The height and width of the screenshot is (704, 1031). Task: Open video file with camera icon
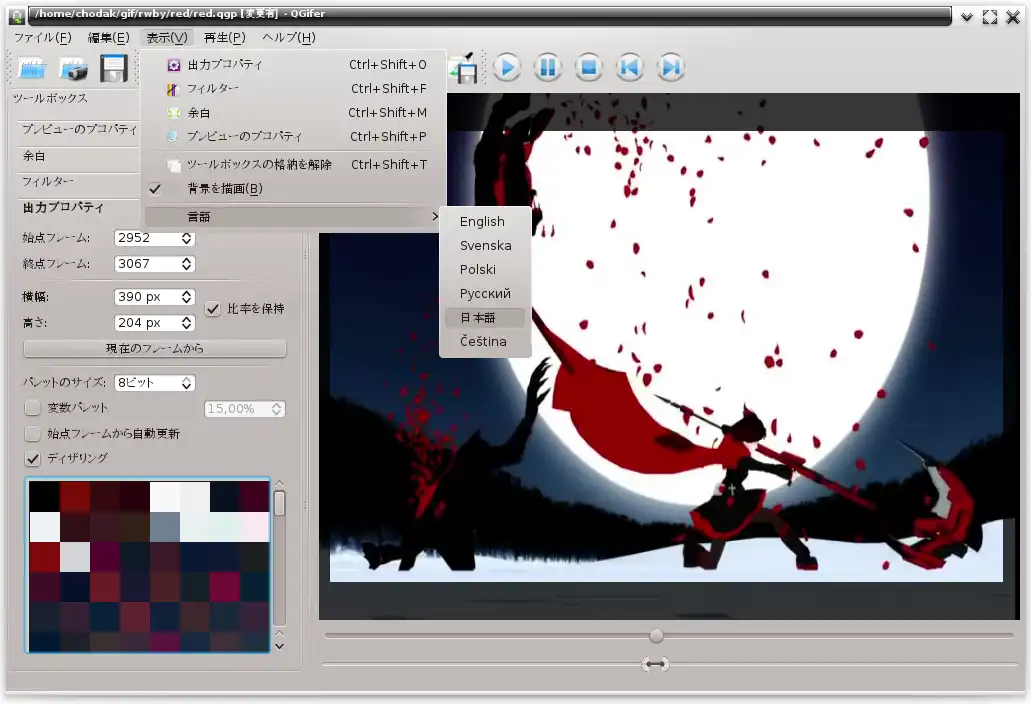[74, 69]
